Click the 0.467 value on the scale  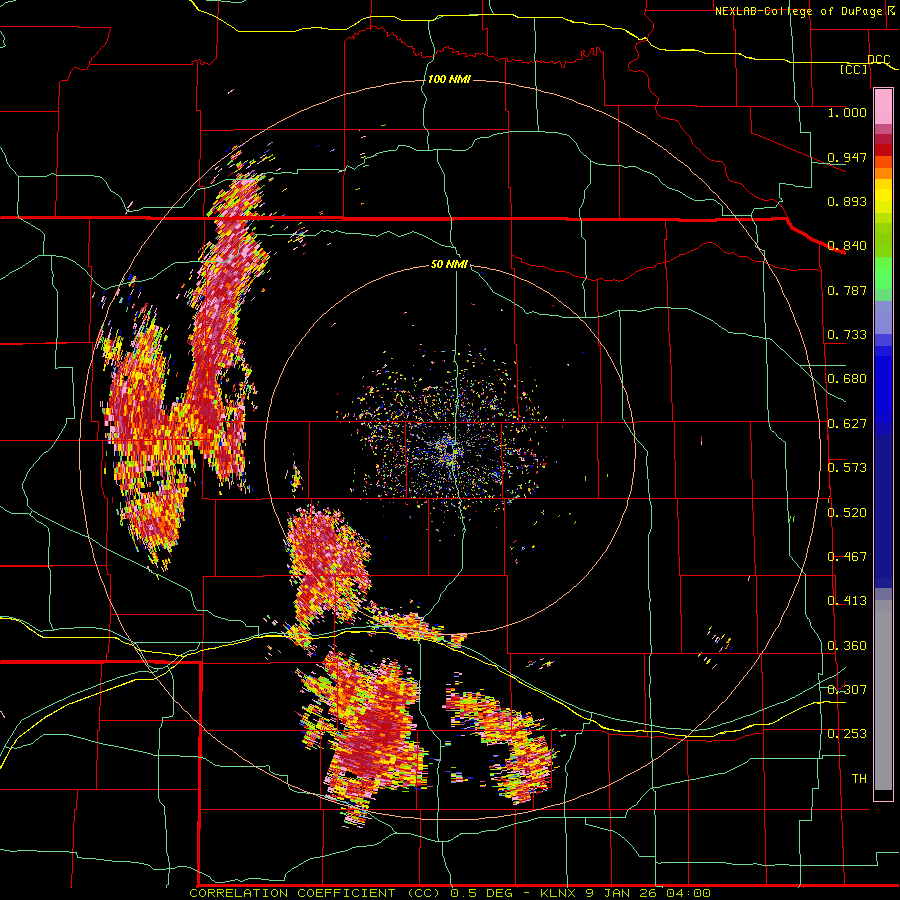pos(847,557)
